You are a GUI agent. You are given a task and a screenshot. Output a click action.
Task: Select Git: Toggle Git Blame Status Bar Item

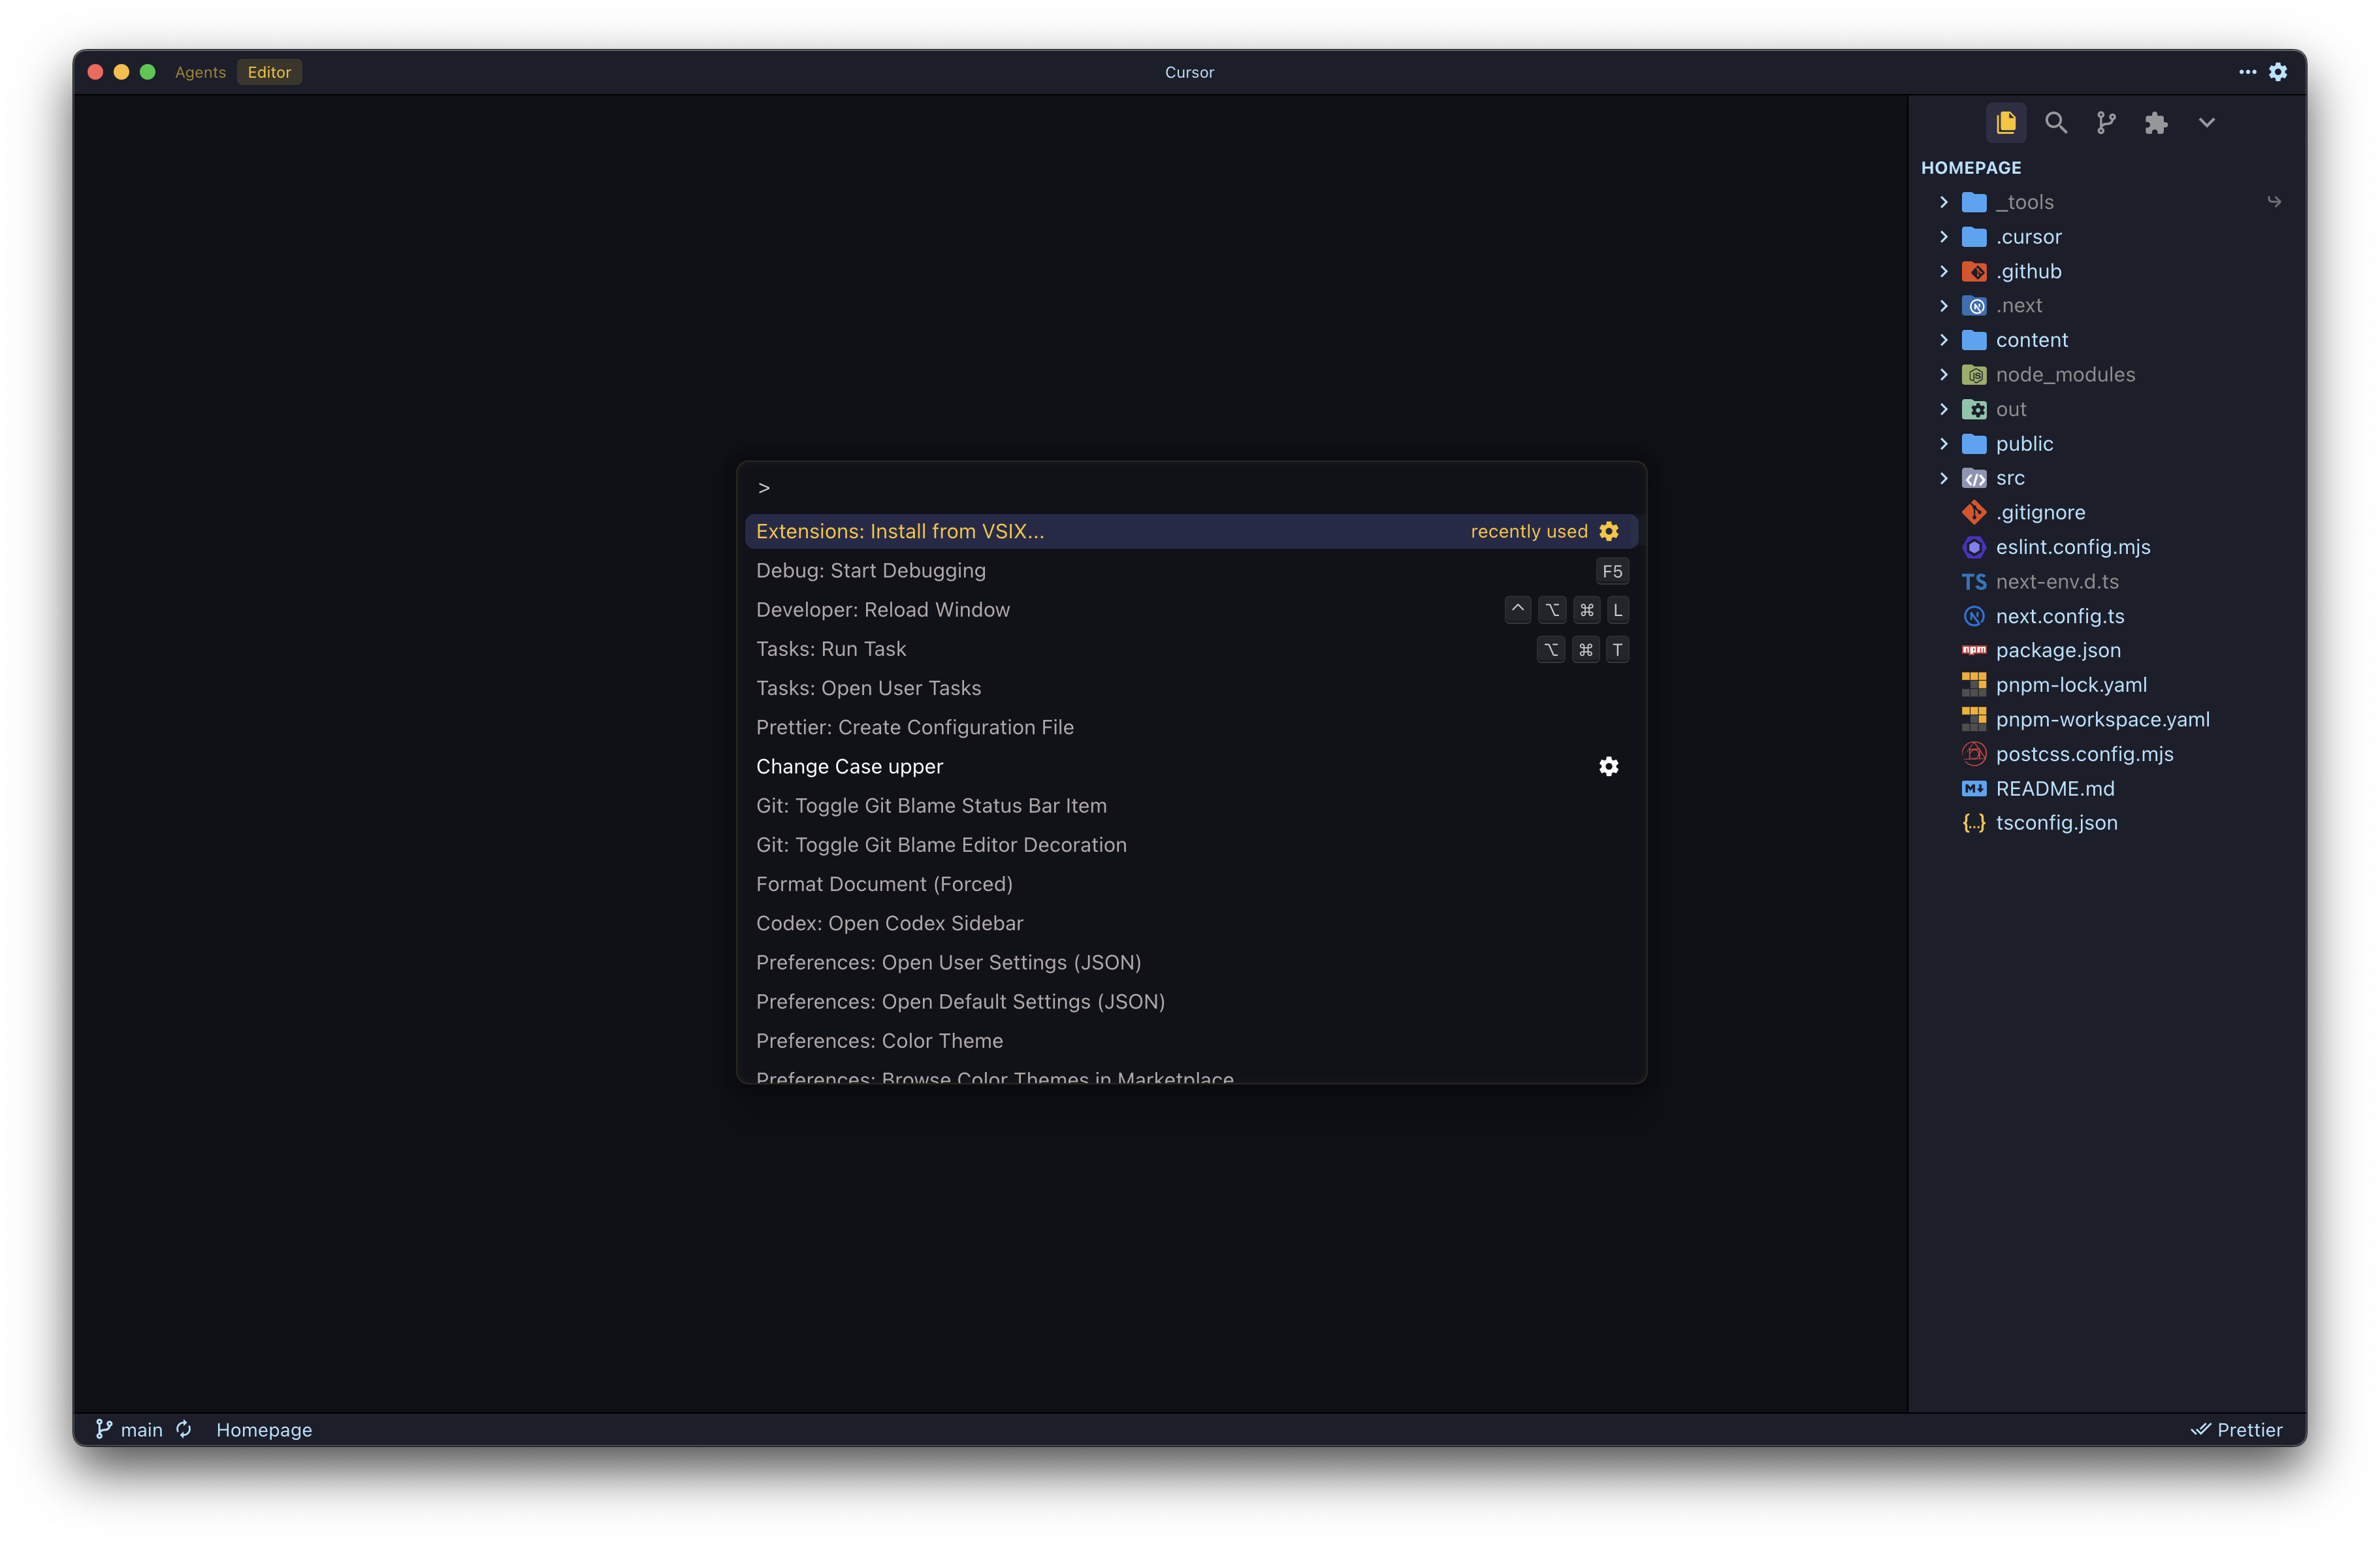[x=931, y=805]
